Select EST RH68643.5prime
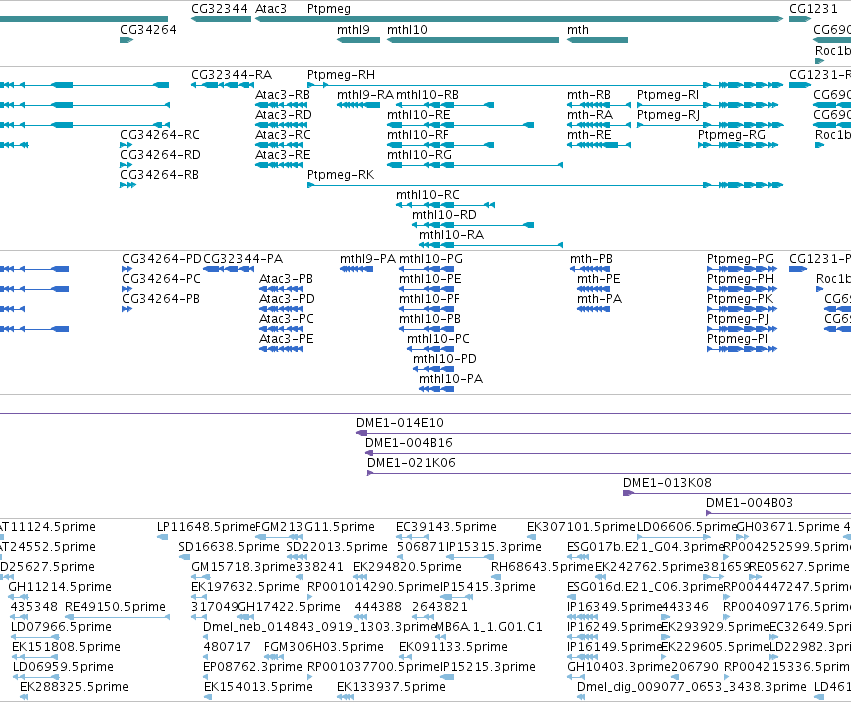The width and height of the screenshot is (851, 702). (x=542, y=567)
